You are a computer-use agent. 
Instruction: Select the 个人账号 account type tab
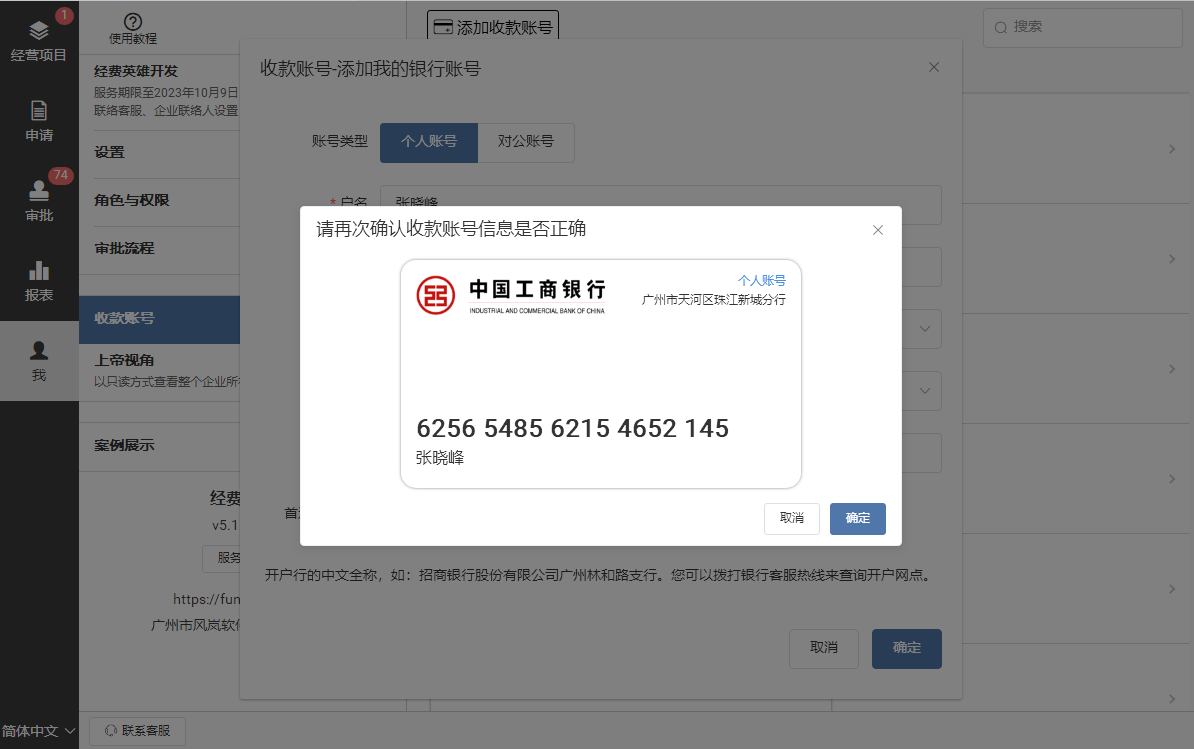pos(429,142)
